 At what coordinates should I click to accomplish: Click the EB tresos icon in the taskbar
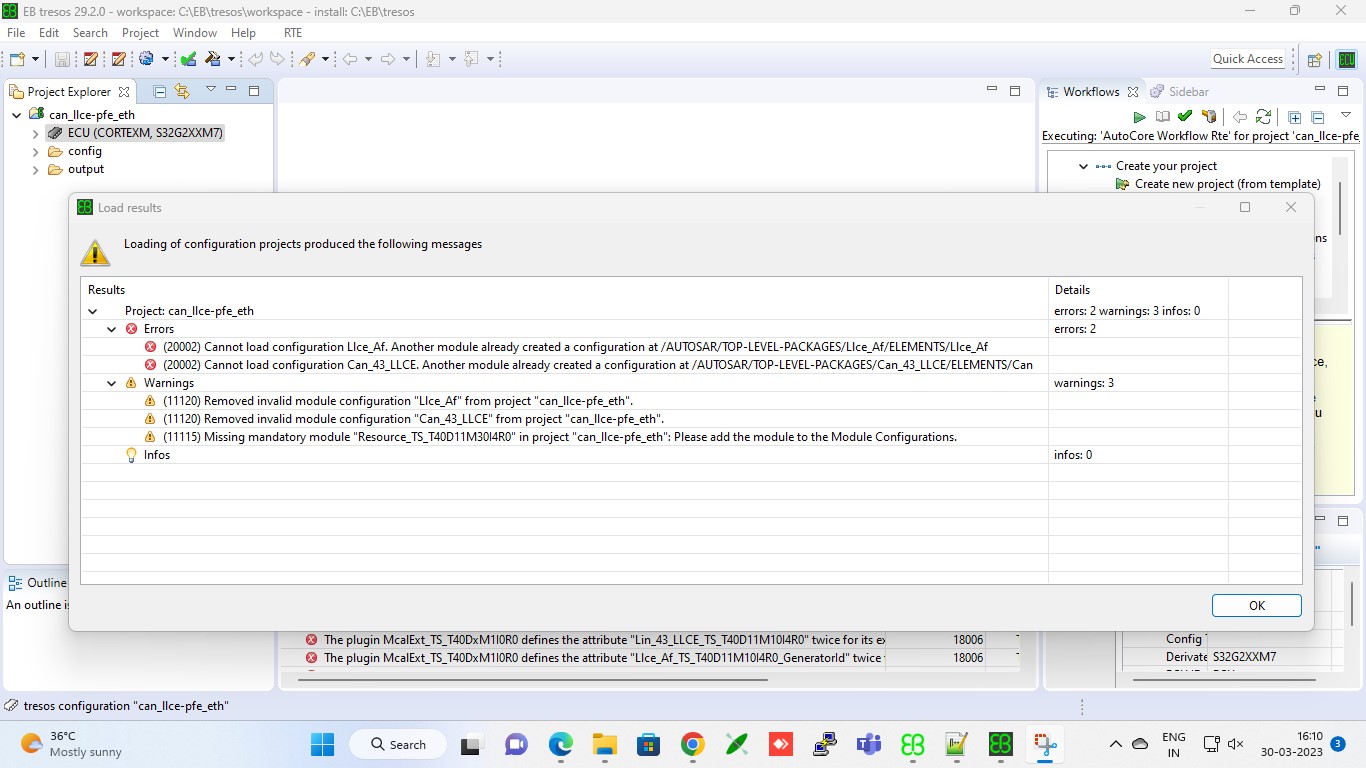click(999, 745)
